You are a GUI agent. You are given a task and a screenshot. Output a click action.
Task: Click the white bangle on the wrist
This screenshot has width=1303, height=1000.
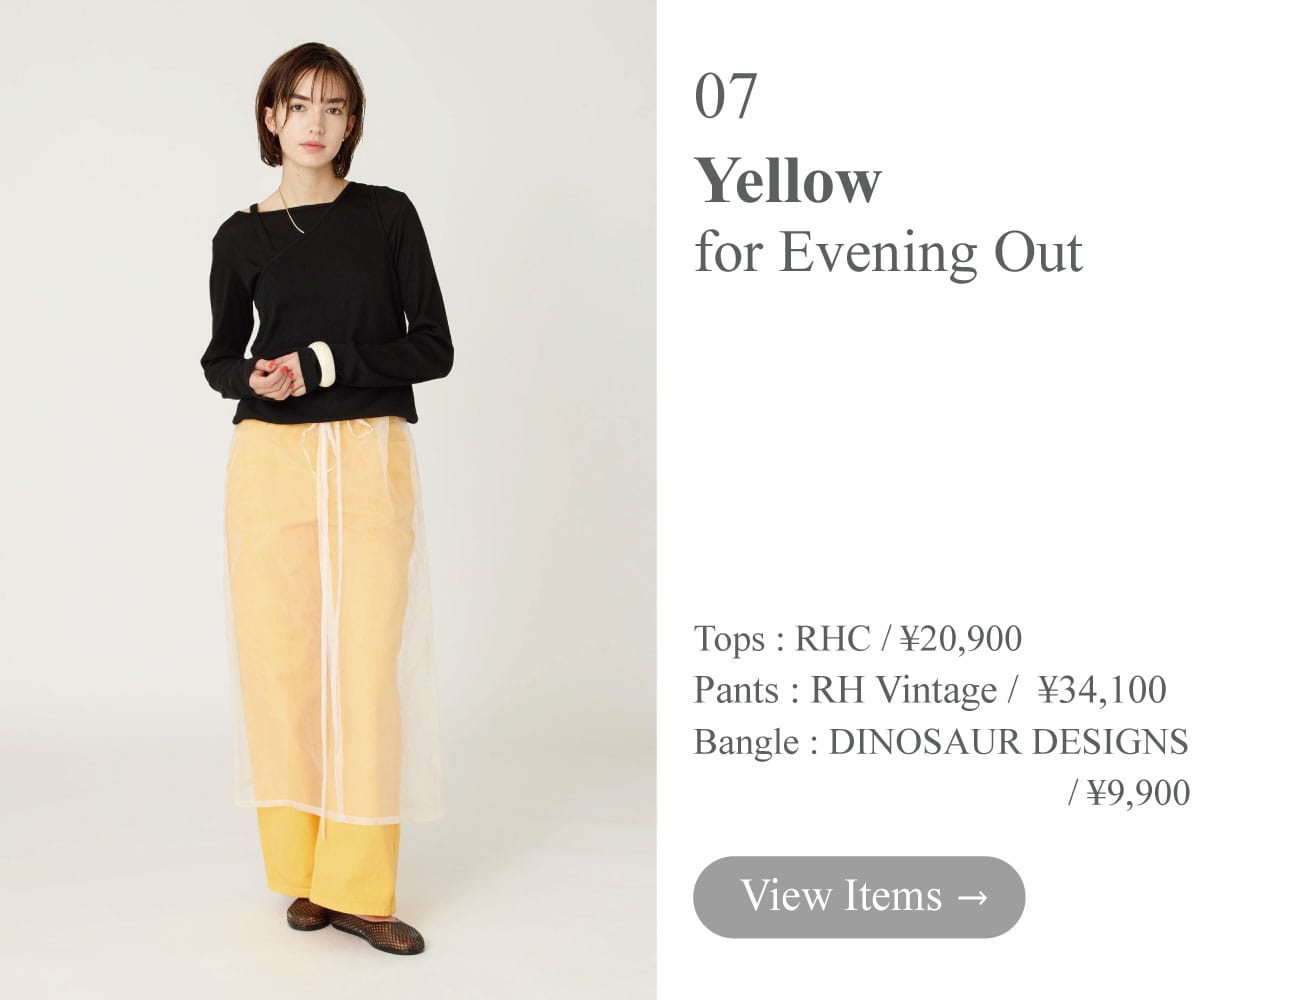click(x=322, y=363)
